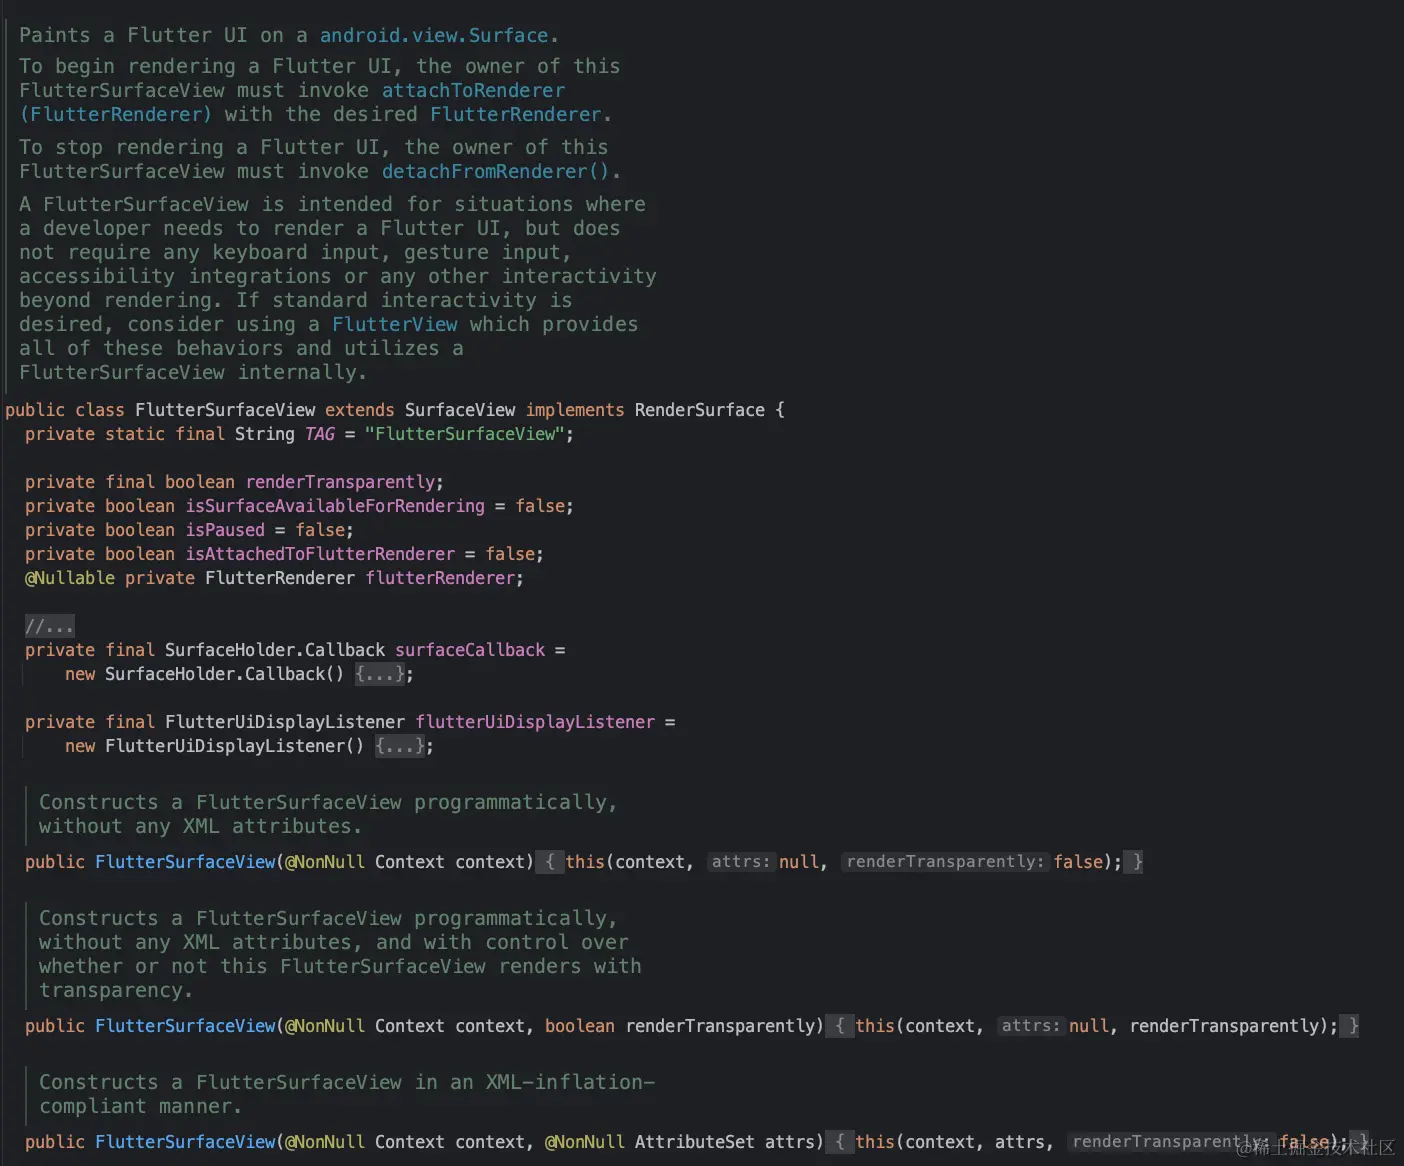Click isAttachedToFlutterRenderer field name
1404x1166 pixels.
tap(320, 554)
